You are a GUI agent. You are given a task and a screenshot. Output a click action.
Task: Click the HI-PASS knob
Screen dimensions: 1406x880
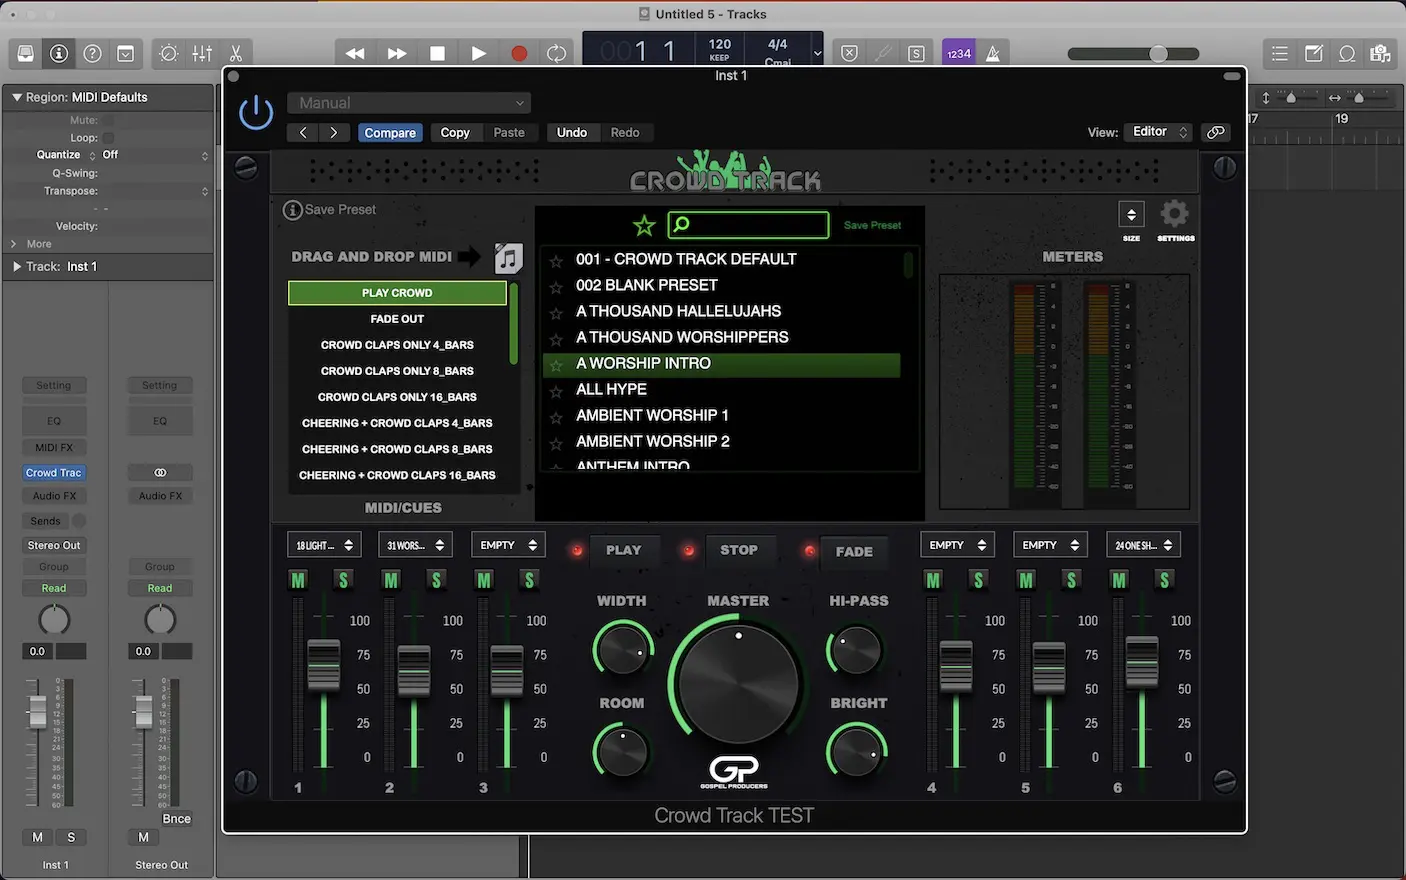point(856,651)
